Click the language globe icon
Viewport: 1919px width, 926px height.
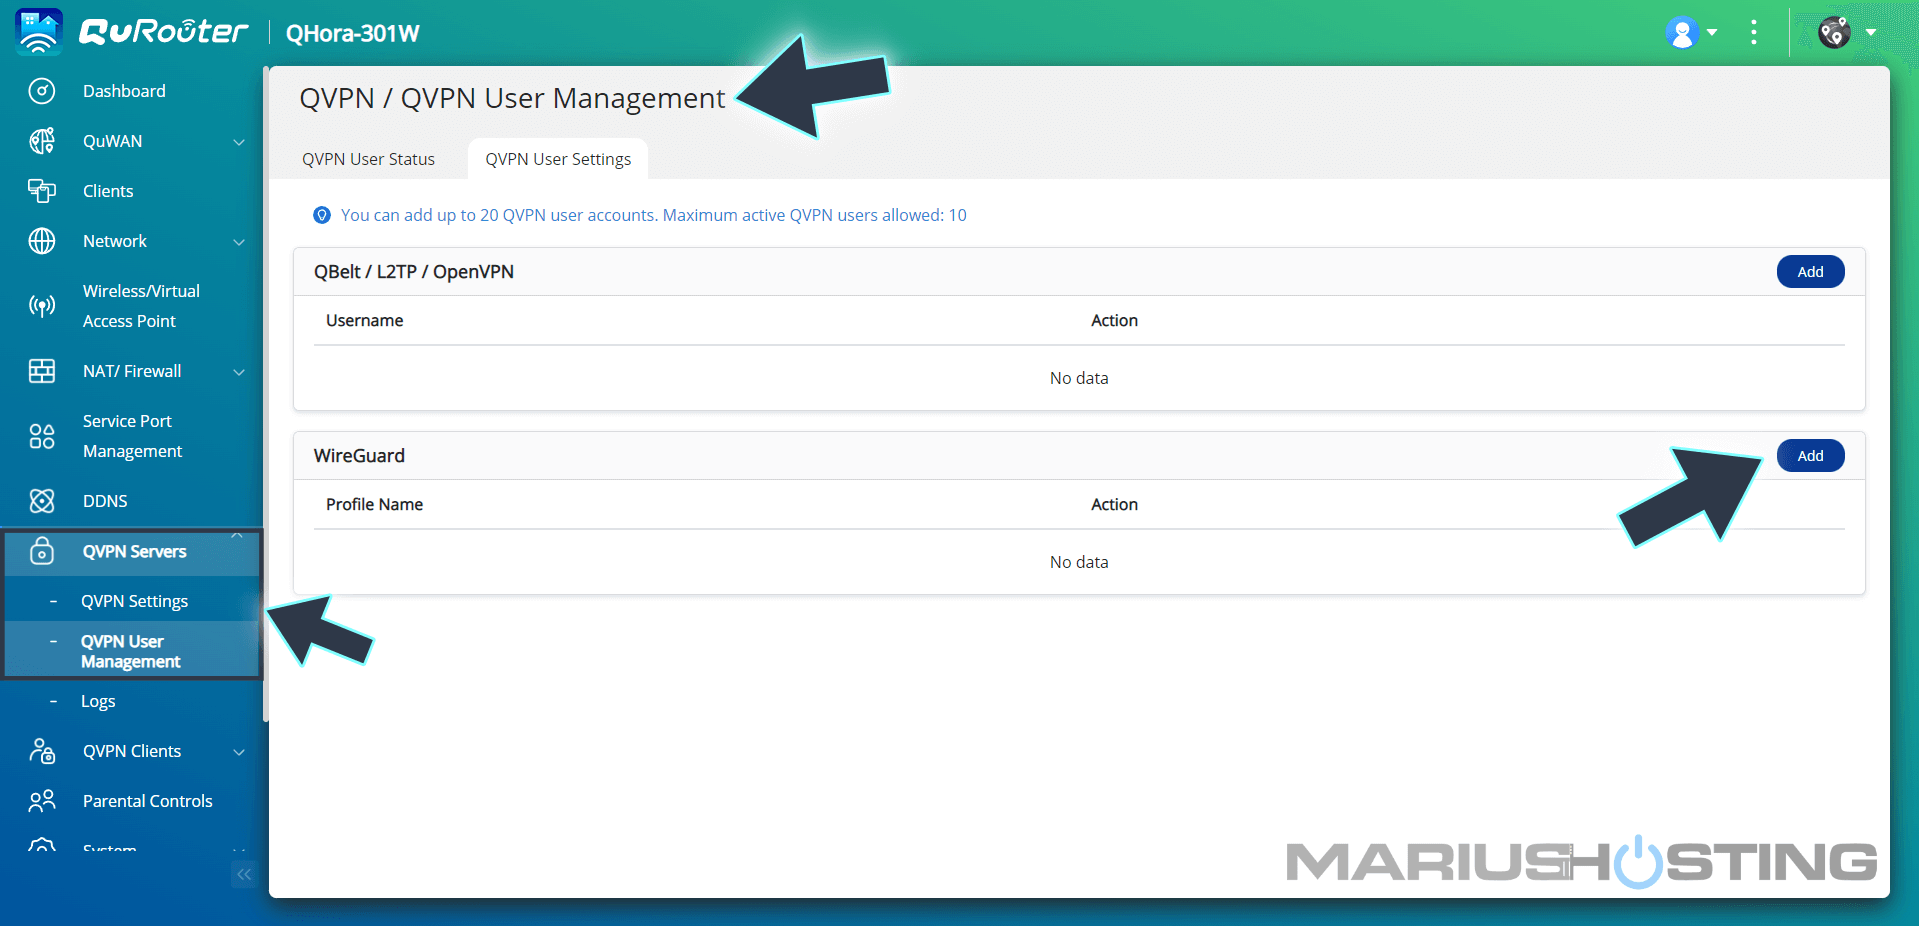1835,33
